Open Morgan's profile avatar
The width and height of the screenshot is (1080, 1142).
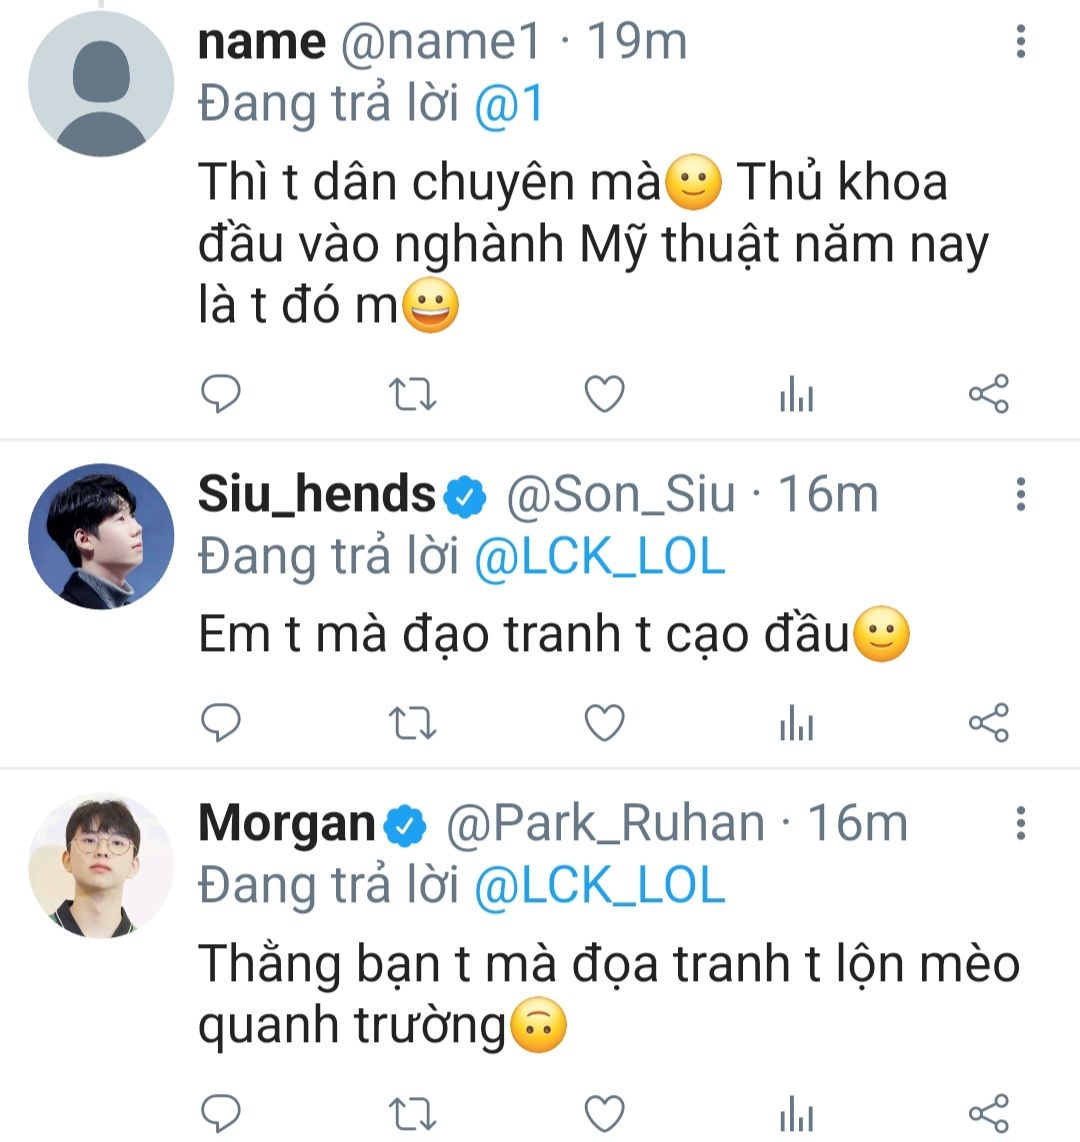coord(101,866)
